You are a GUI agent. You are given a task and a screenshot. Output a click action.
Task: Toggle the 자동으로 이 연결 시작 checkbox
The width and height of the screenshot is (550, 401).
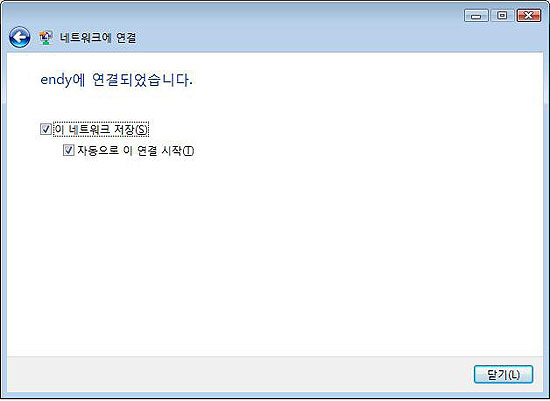[68, 150]
